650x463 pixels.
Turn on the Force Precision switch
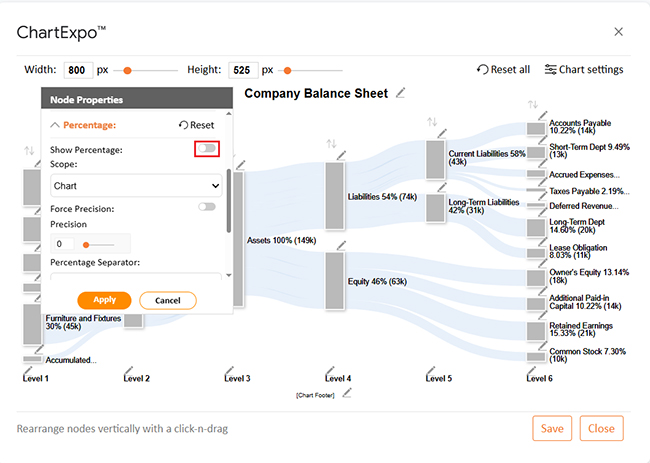[x=207, y=206]
